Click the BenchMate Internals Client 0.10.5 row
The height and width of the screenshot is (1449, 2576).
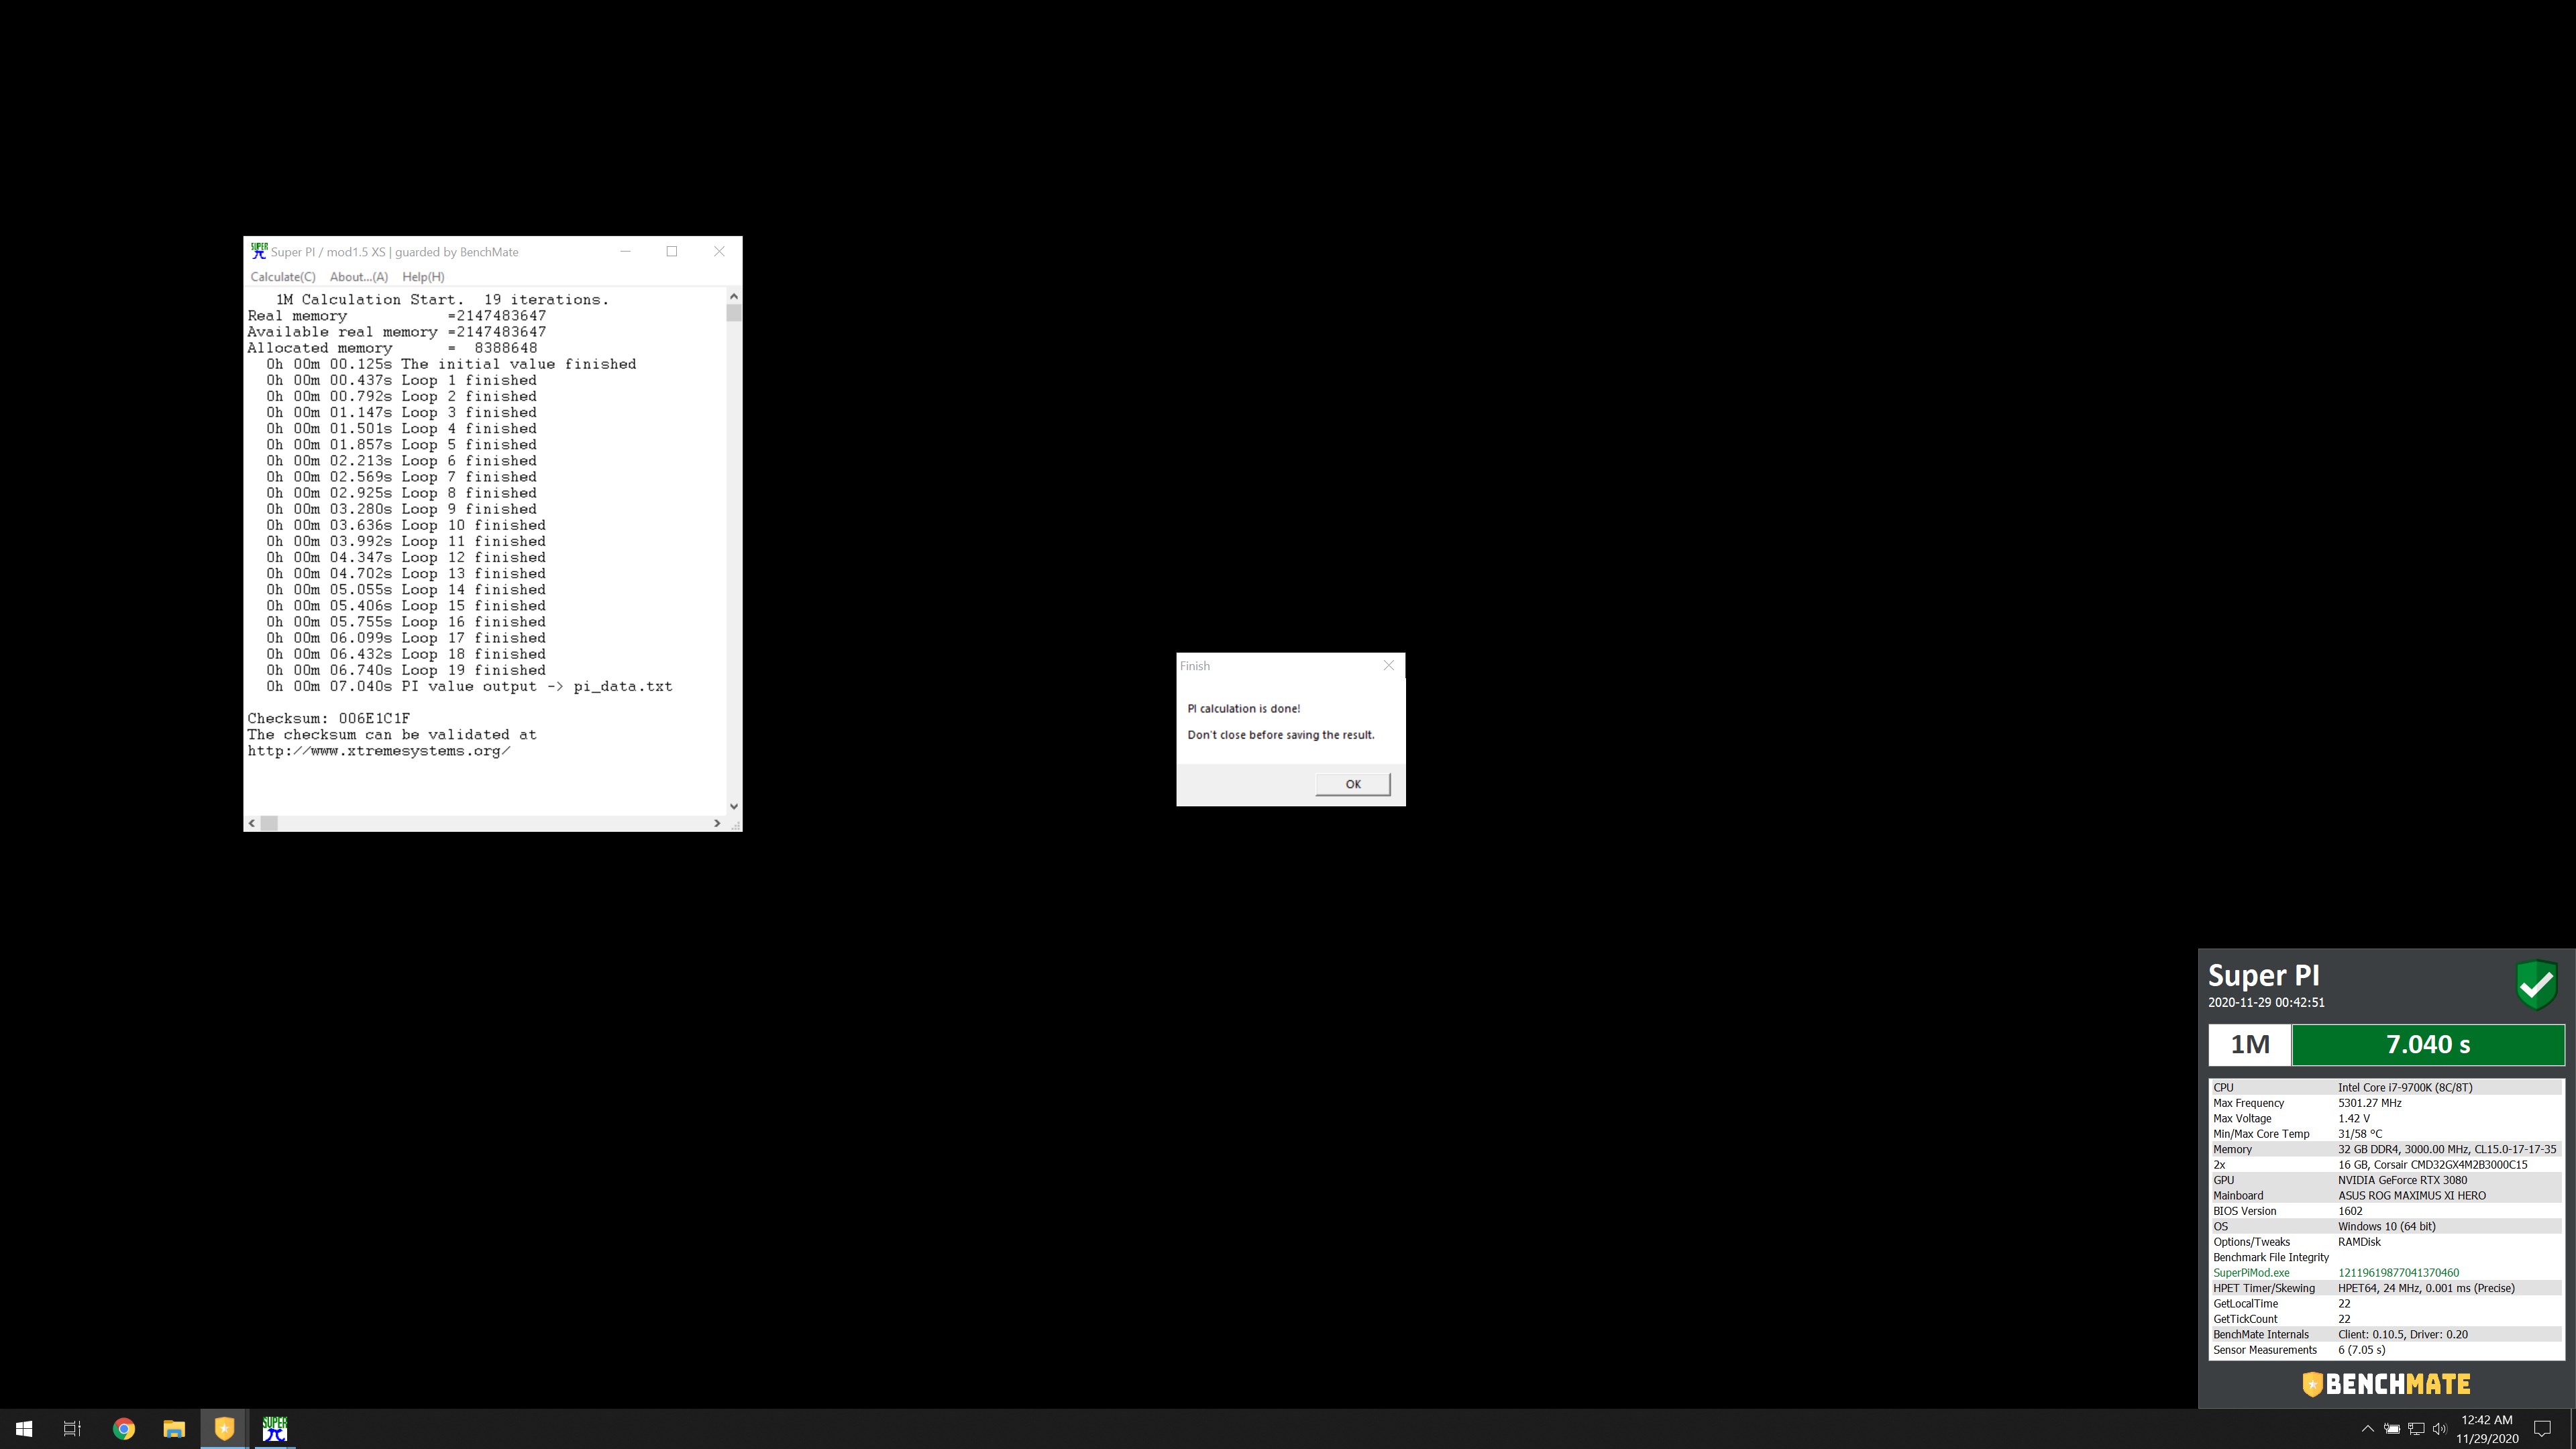point(2386,1335)
